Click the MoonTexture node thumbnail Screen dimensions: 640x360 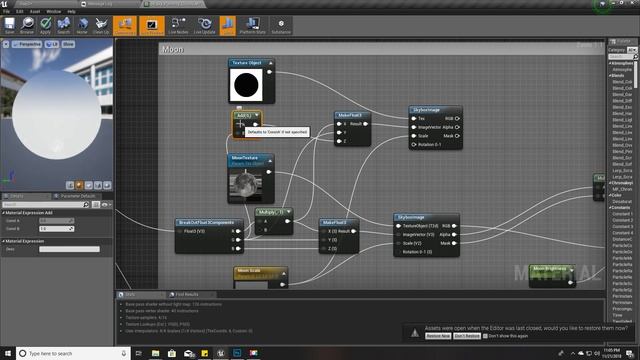[x=245, y=184]
